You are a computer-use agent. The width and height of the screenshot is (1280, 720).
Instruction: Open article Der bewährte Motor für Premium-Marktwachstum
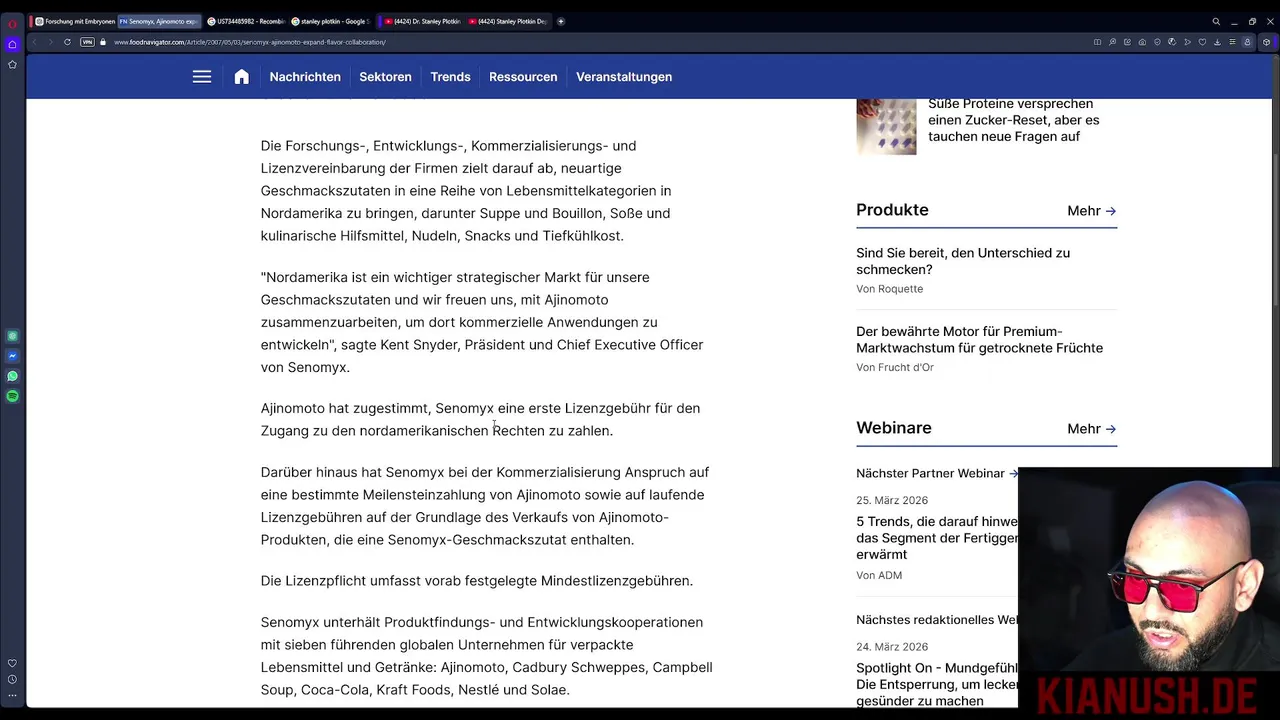[x=979, y=340]
